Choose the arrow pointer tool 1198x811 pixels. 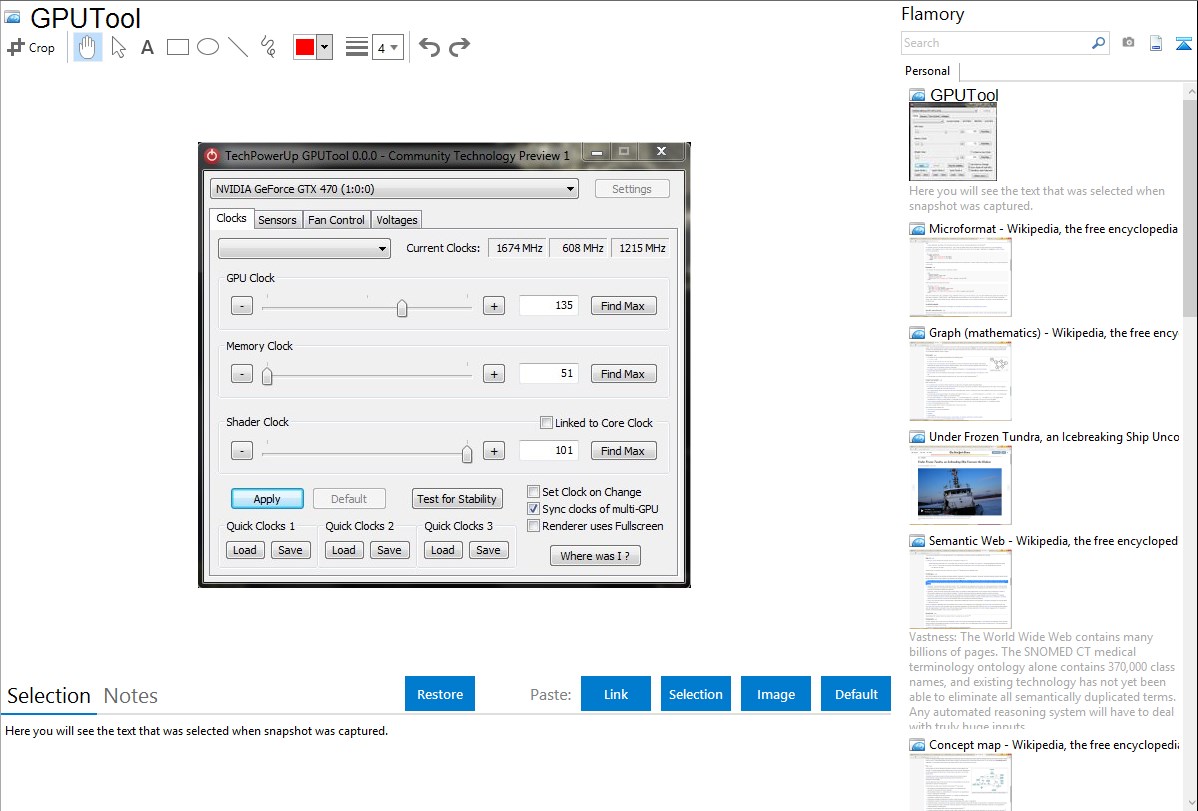[118, 47]
